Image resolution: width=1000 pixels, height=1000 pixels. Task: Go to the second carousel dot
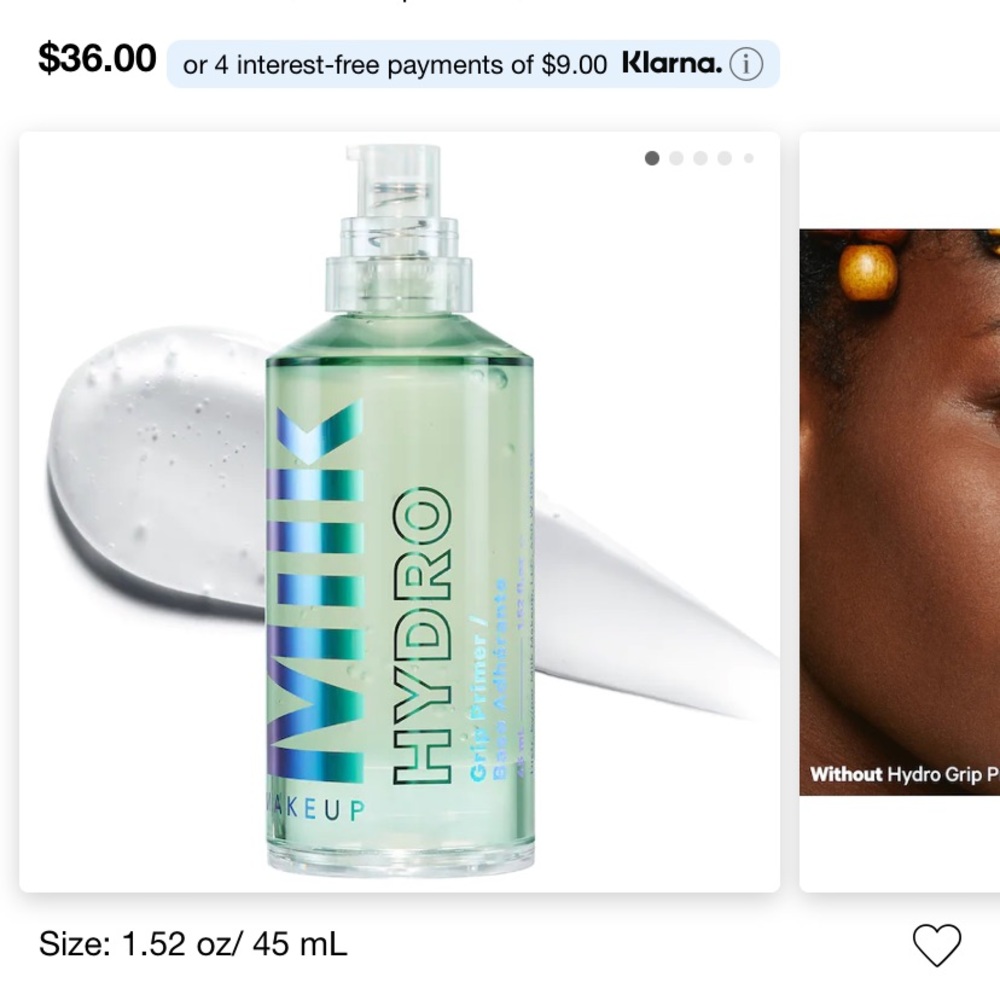[676, 158]
